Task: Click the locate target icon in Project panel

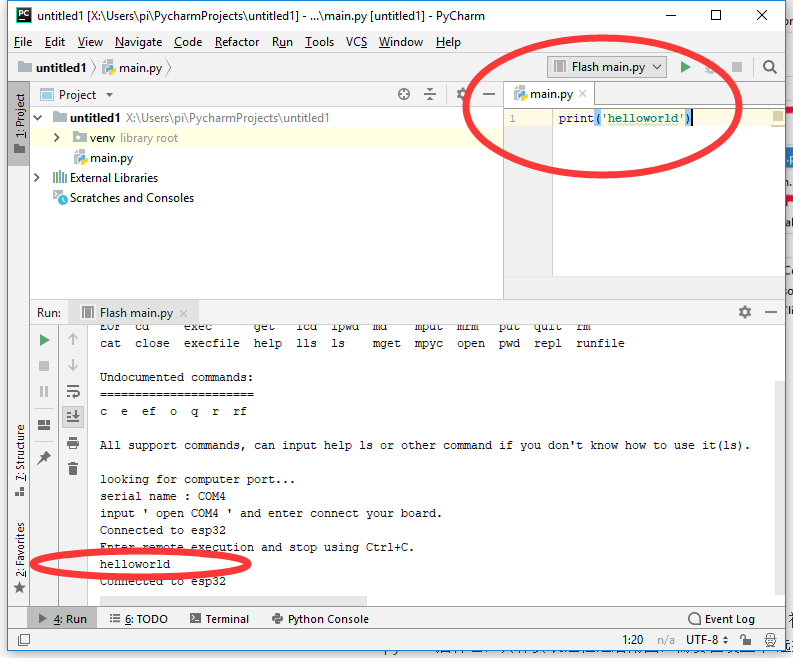Action: [404, 94]
